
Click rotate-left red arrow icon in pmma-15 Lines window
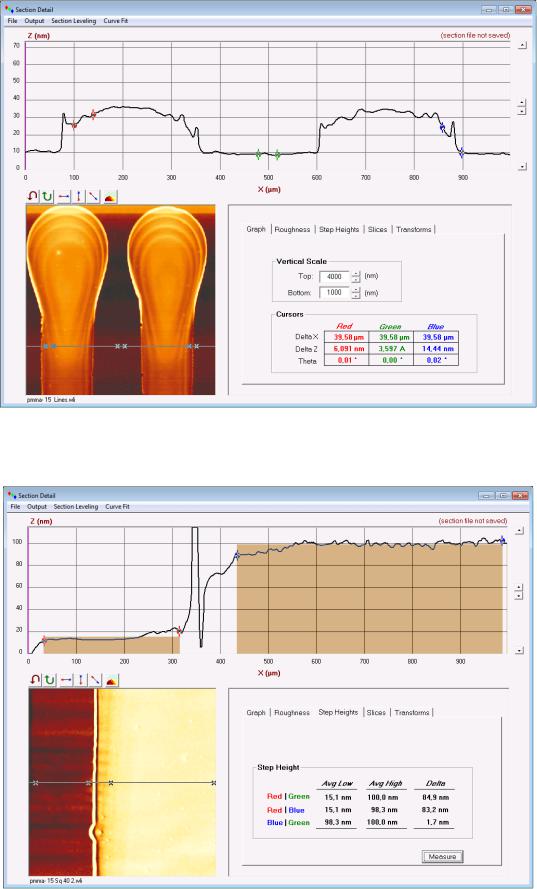32,196
